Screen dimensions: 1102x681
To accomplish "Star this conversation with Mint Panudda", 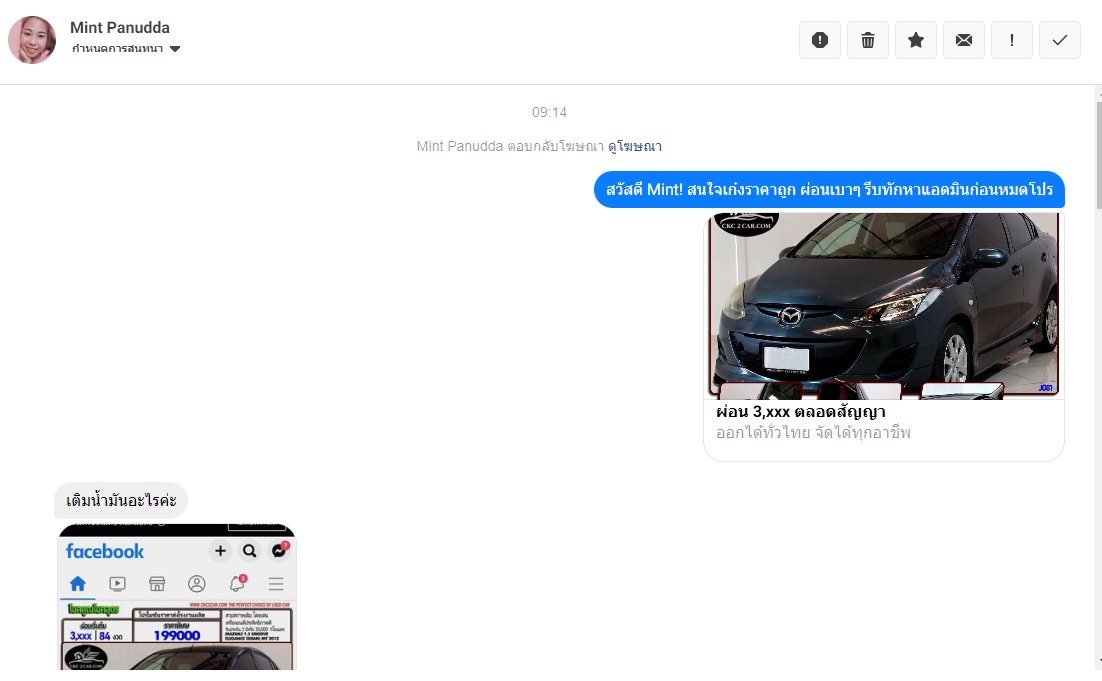I will click(915, 40).
